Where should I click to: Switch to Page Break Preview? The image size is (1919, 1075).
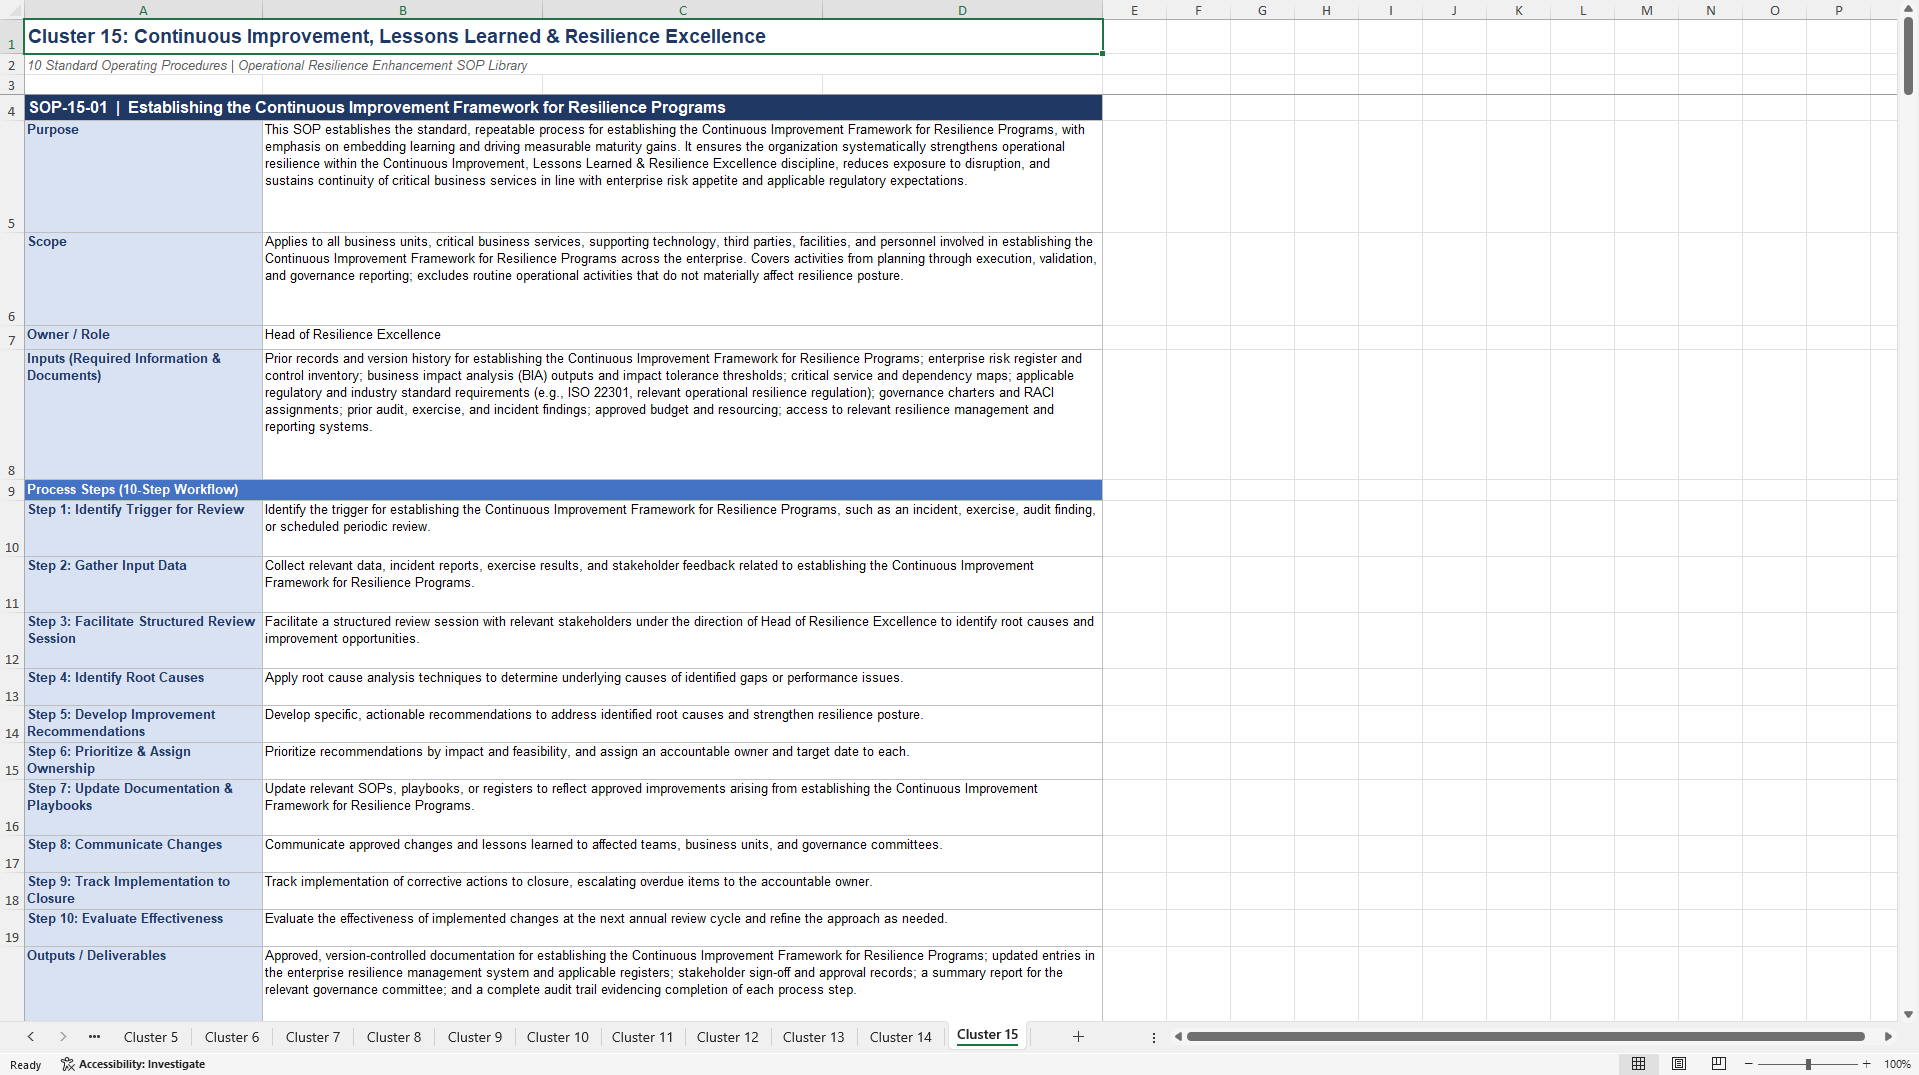(1719, 1064)
